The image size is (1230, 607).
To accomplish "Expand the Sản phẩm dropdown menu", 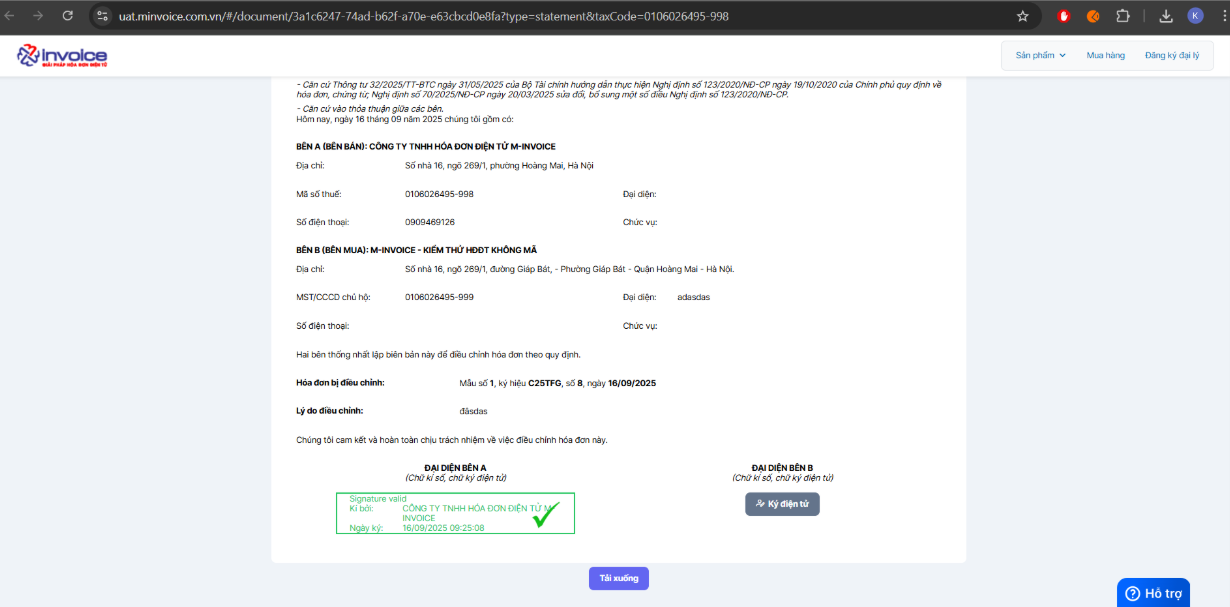I will coord(1041,56).
